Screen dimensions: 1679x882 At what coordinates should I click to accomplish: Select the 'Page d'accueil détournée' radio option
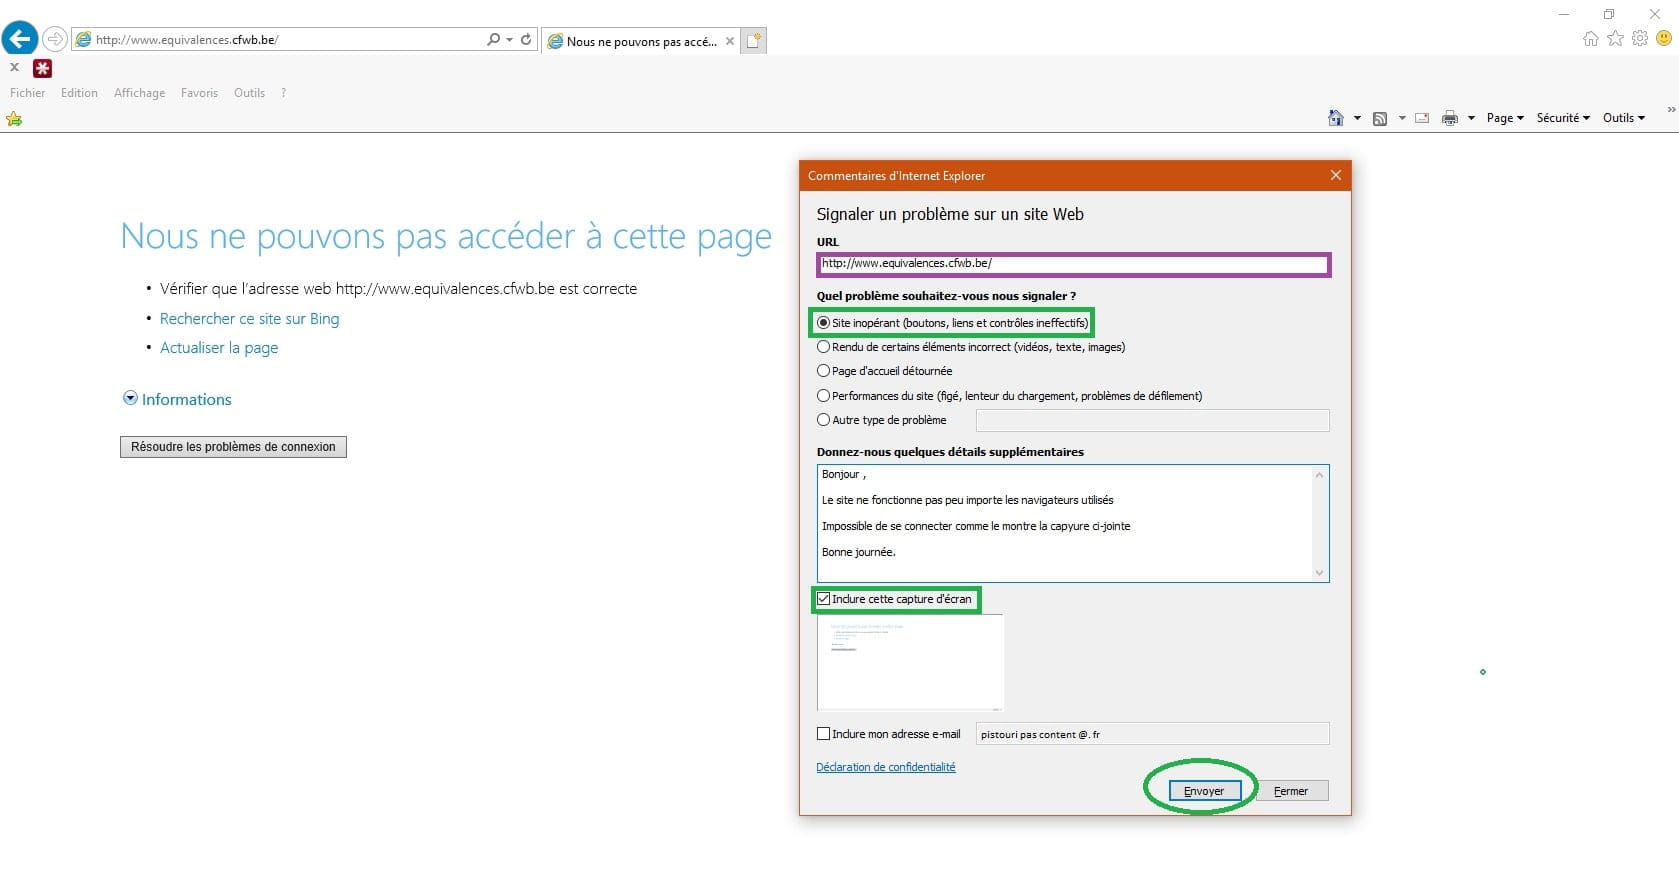pos(824,371)
